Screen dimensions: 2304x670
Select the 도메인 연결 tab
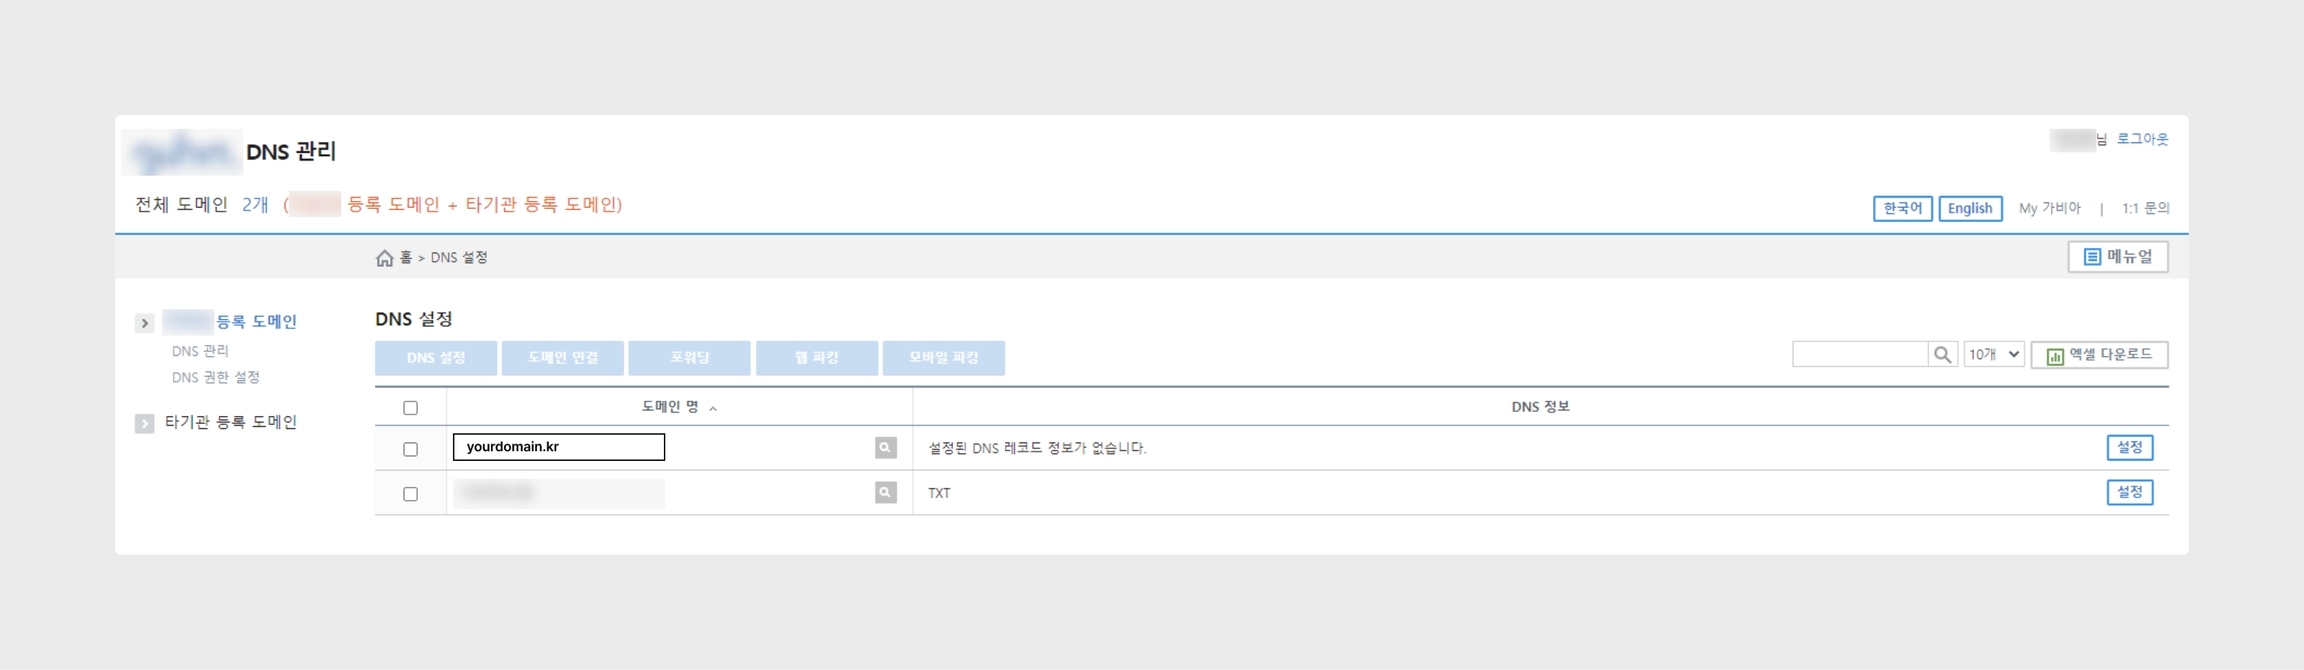[x=563, y=358]
